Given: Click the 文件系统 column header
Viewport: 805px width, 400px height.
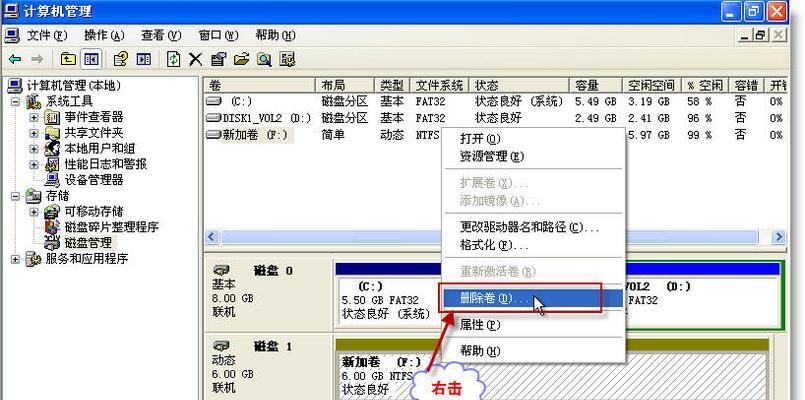Looking at the screenshot, I should (x=440, y=85).
